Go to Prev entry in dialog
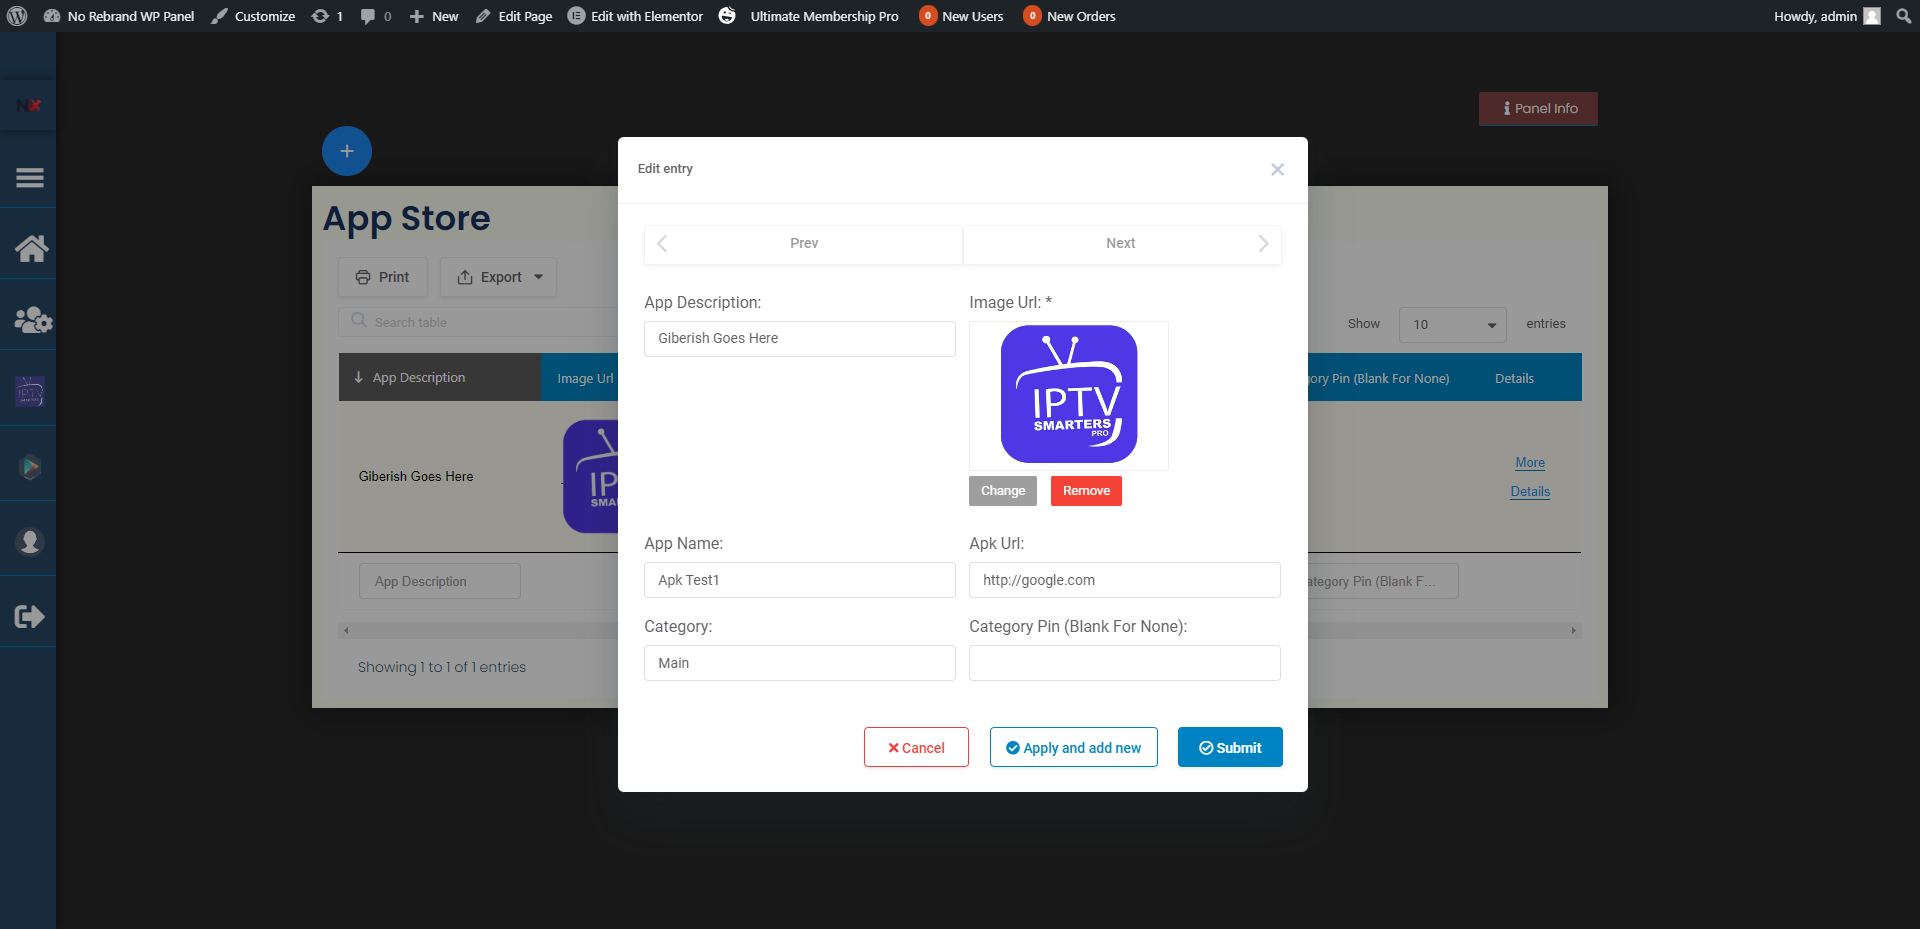The height and width of the screenshot is (929, 1920). click(x=803, y=244)
